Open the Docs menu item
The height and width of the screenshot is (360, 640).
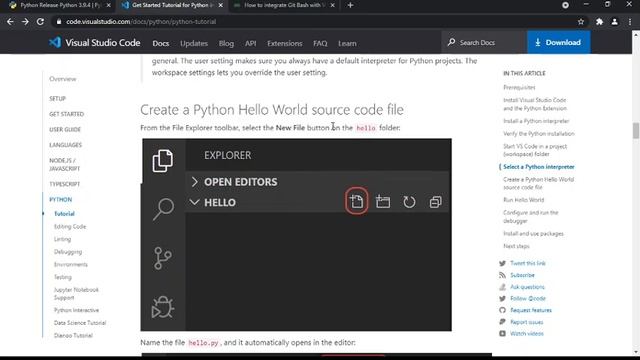[x=161, y=43]
